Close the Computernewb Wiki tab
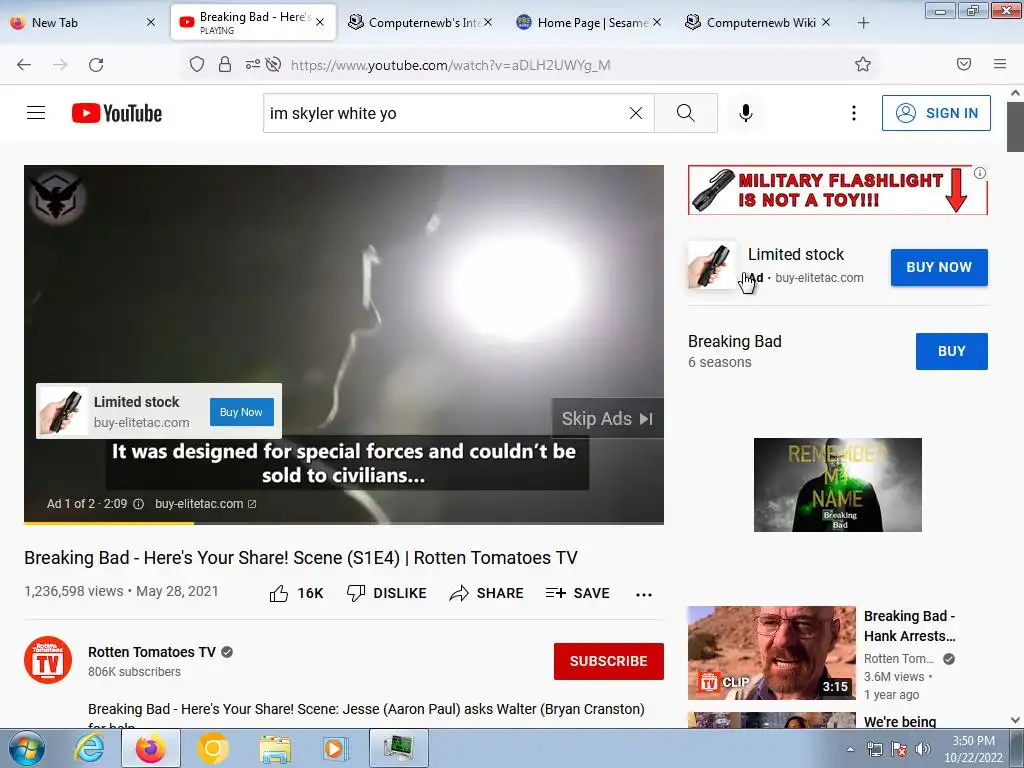The height and width of the screenshot is (768, 1024). click(826, 23)
